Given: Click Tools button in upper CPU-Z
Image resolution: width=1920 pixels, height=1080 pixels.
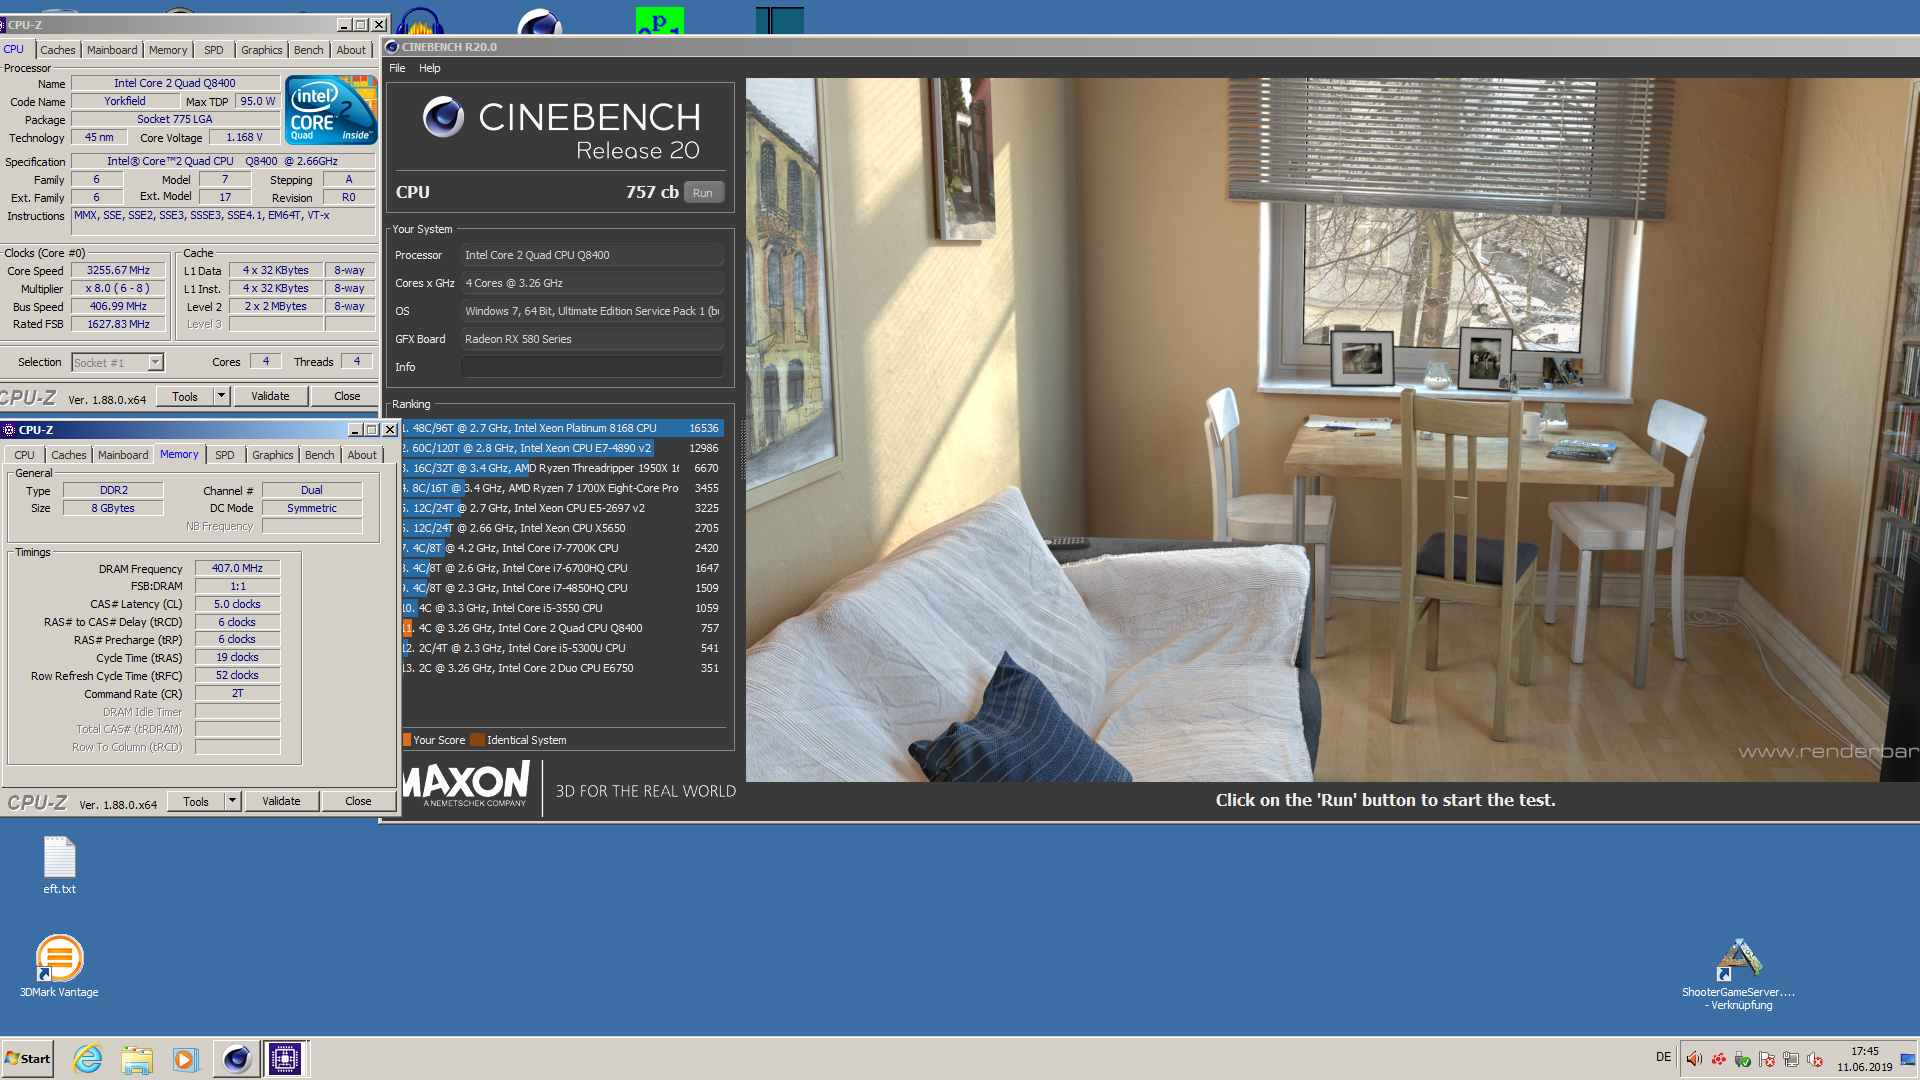Looking at the screenshot, I should coord(185,396).
